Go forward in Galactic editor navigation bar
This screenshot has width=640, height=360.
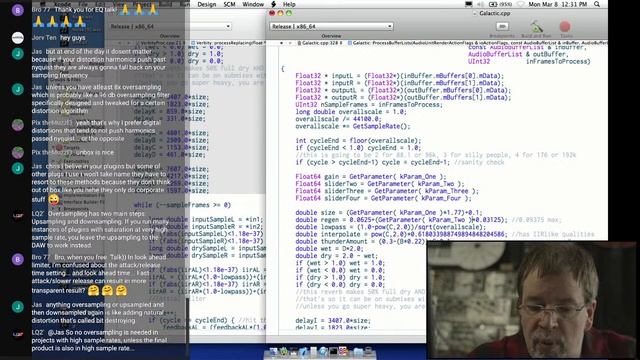point(290,42)
